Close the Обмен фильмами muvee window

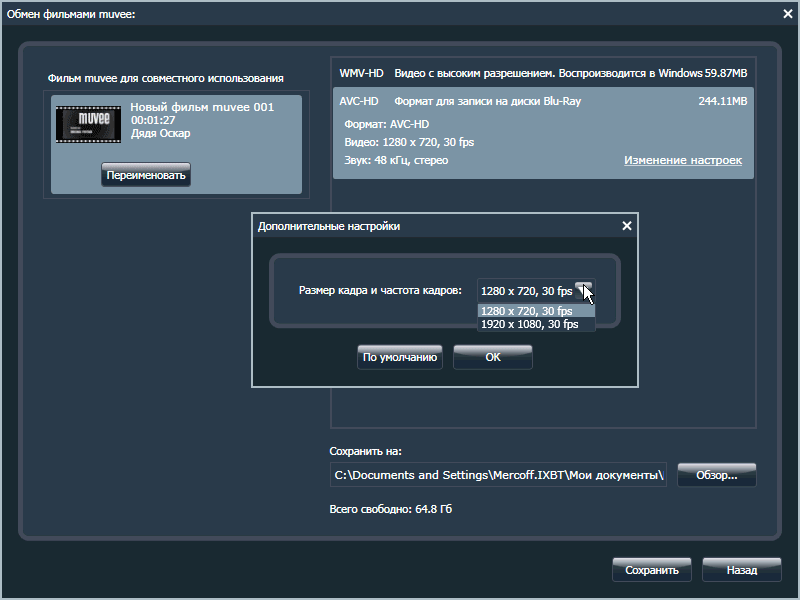coord(788,14)
